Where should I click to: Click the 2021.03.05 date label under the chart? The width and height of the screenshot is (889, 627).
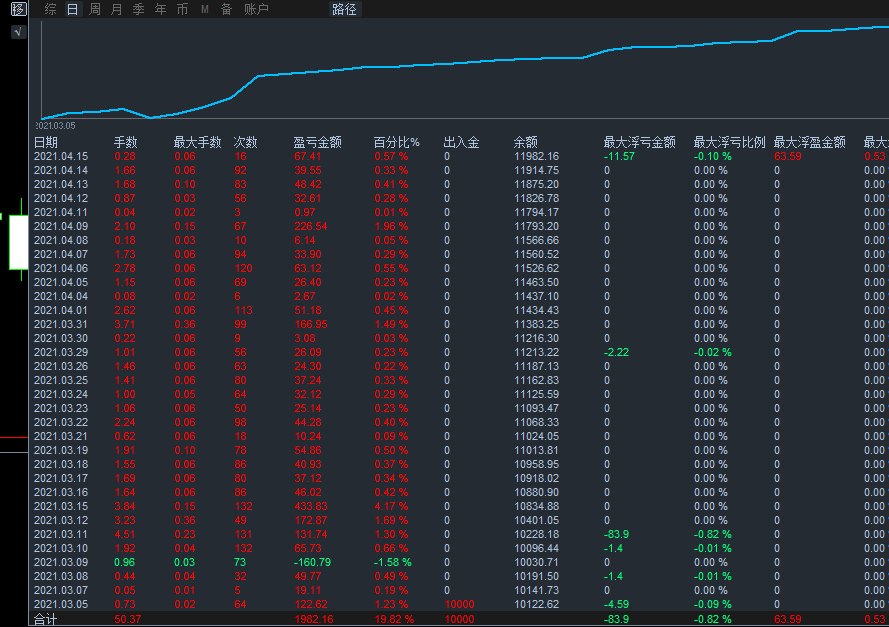pyautogui.click(x=56, y=125)
